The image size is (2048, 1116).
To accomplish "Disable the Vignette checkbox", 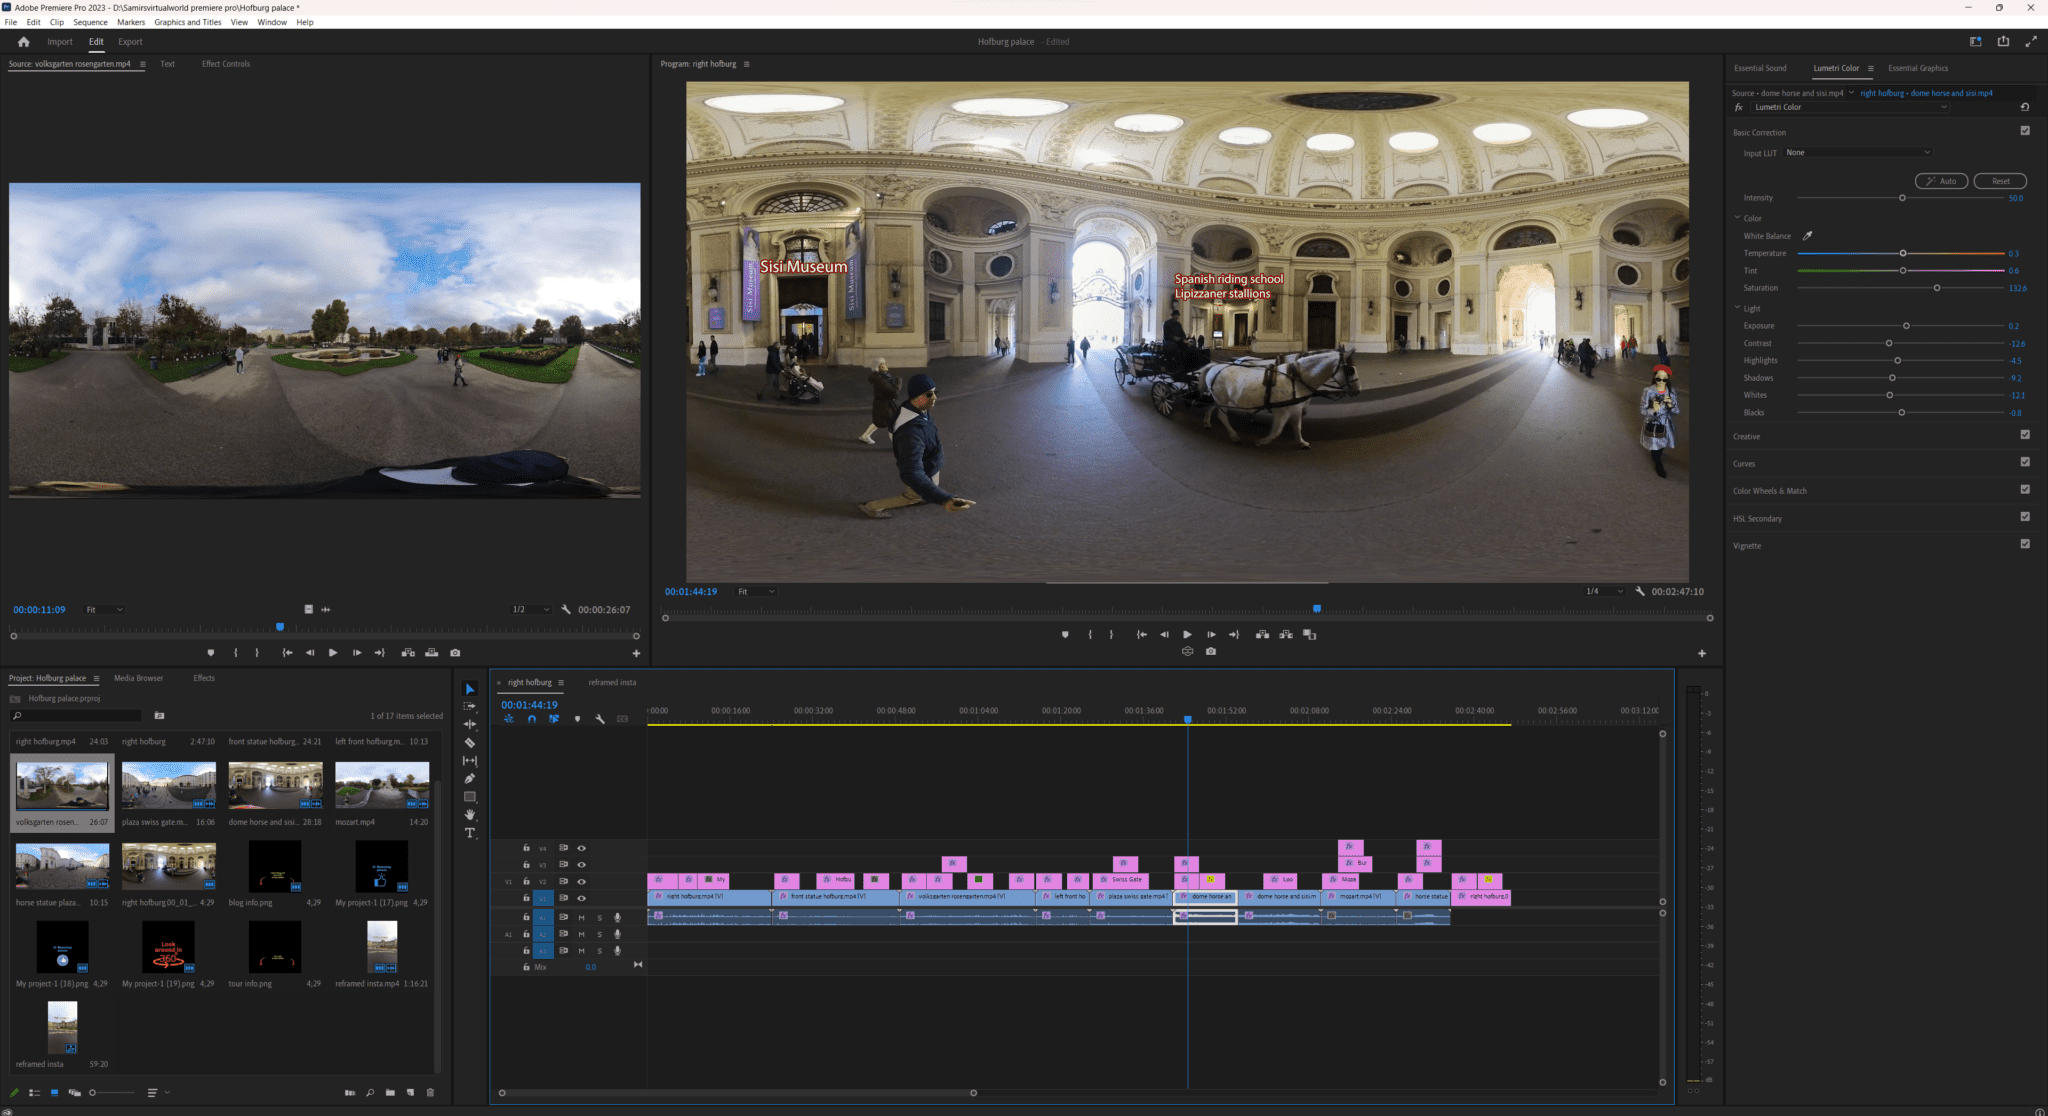I will click(x=2025, y=544).
